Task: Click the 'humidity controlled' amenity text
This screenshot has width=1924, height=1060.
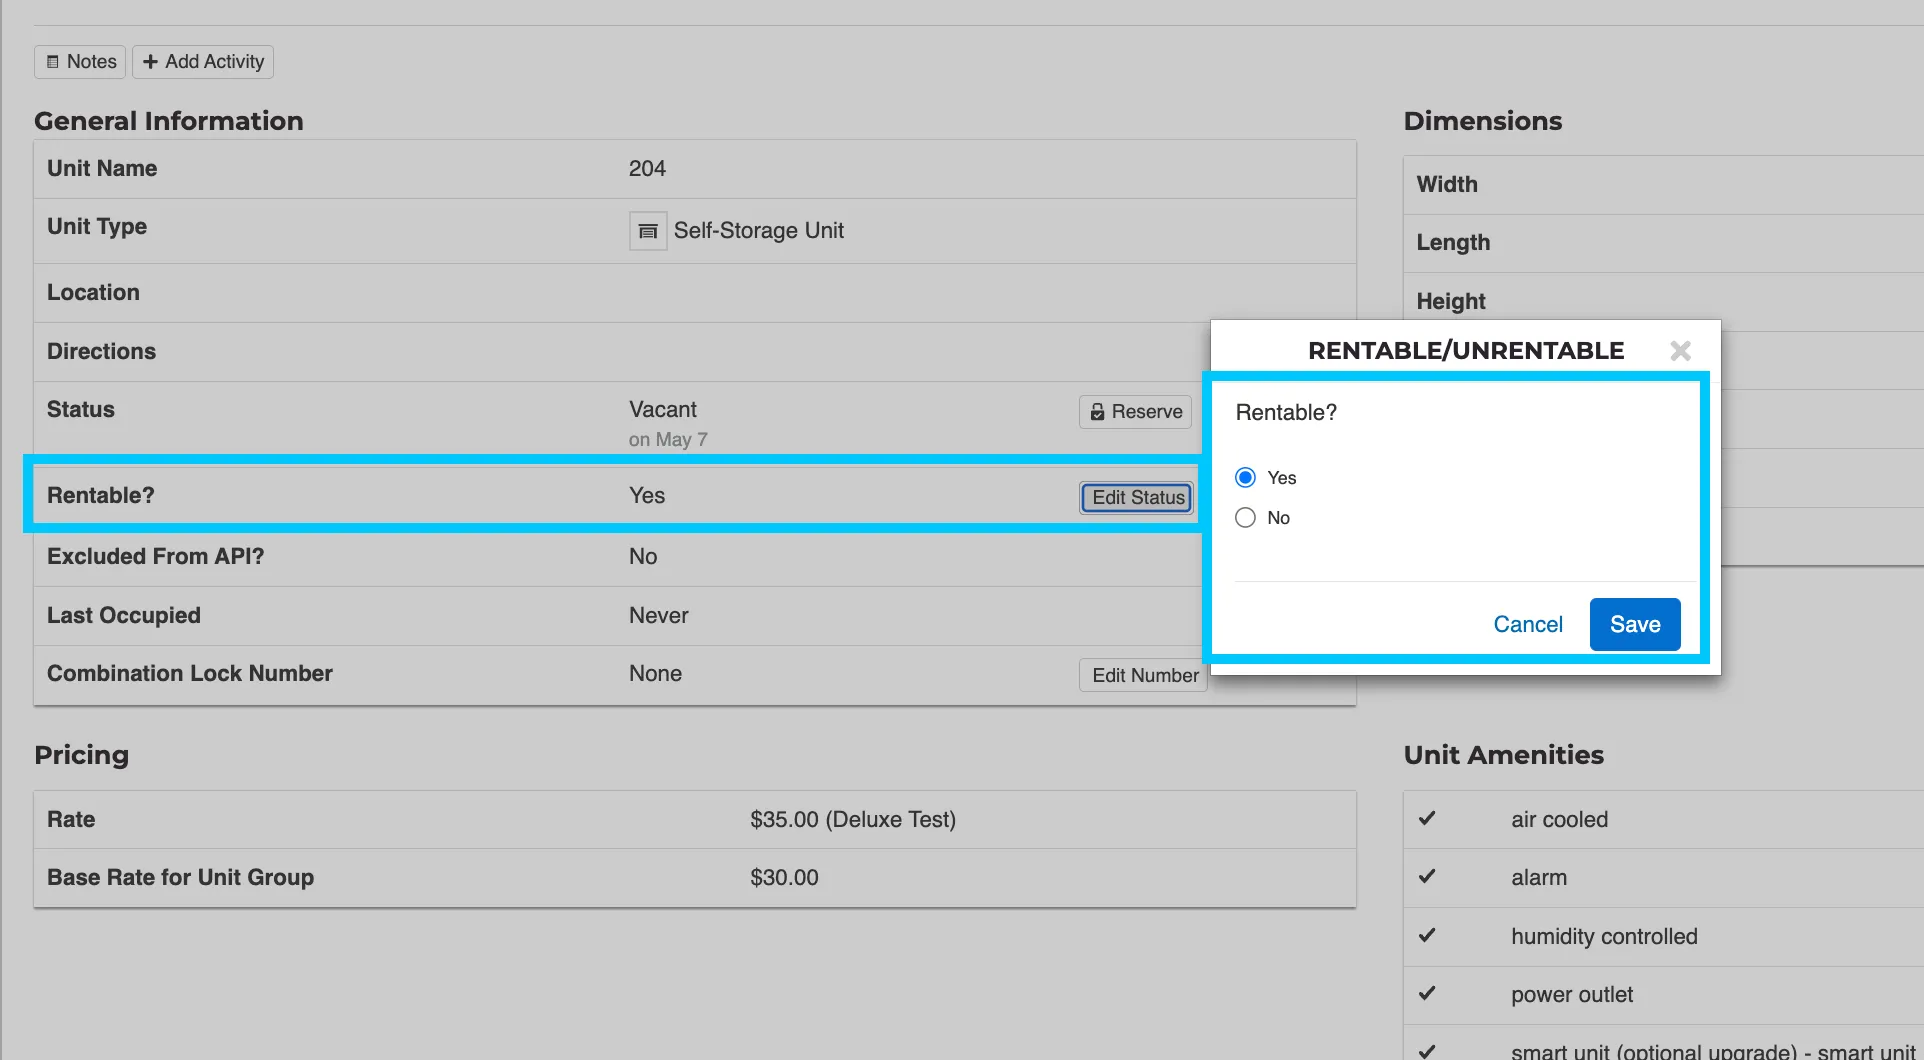Action: click(1604, 937)
